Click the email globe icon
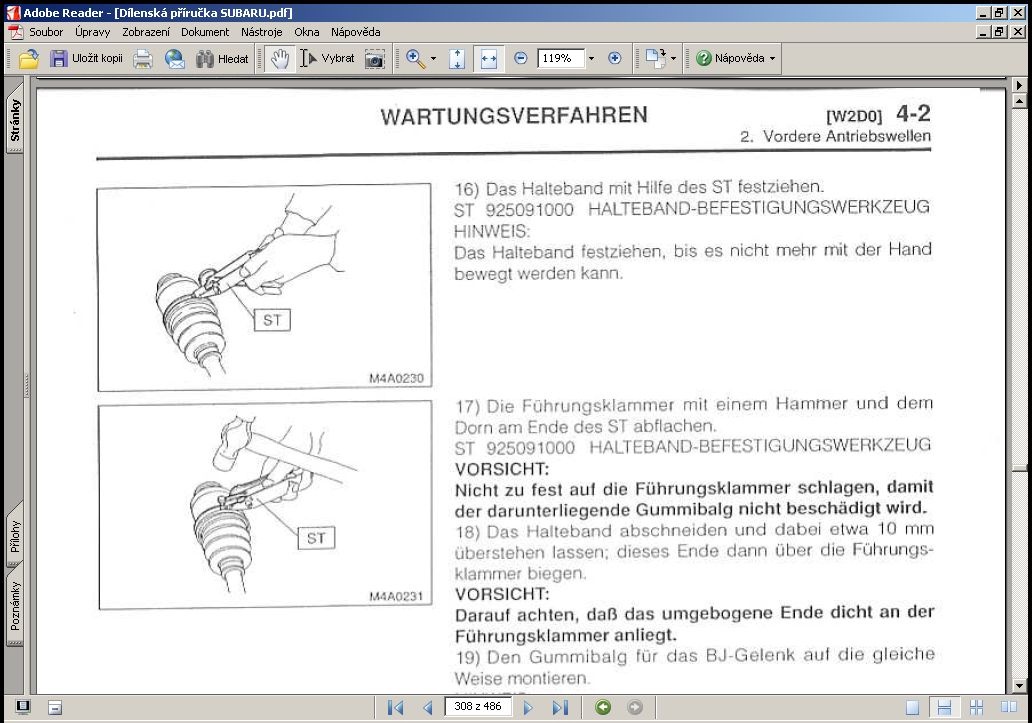The image size is (1032, 723). (x=174, y=59)
